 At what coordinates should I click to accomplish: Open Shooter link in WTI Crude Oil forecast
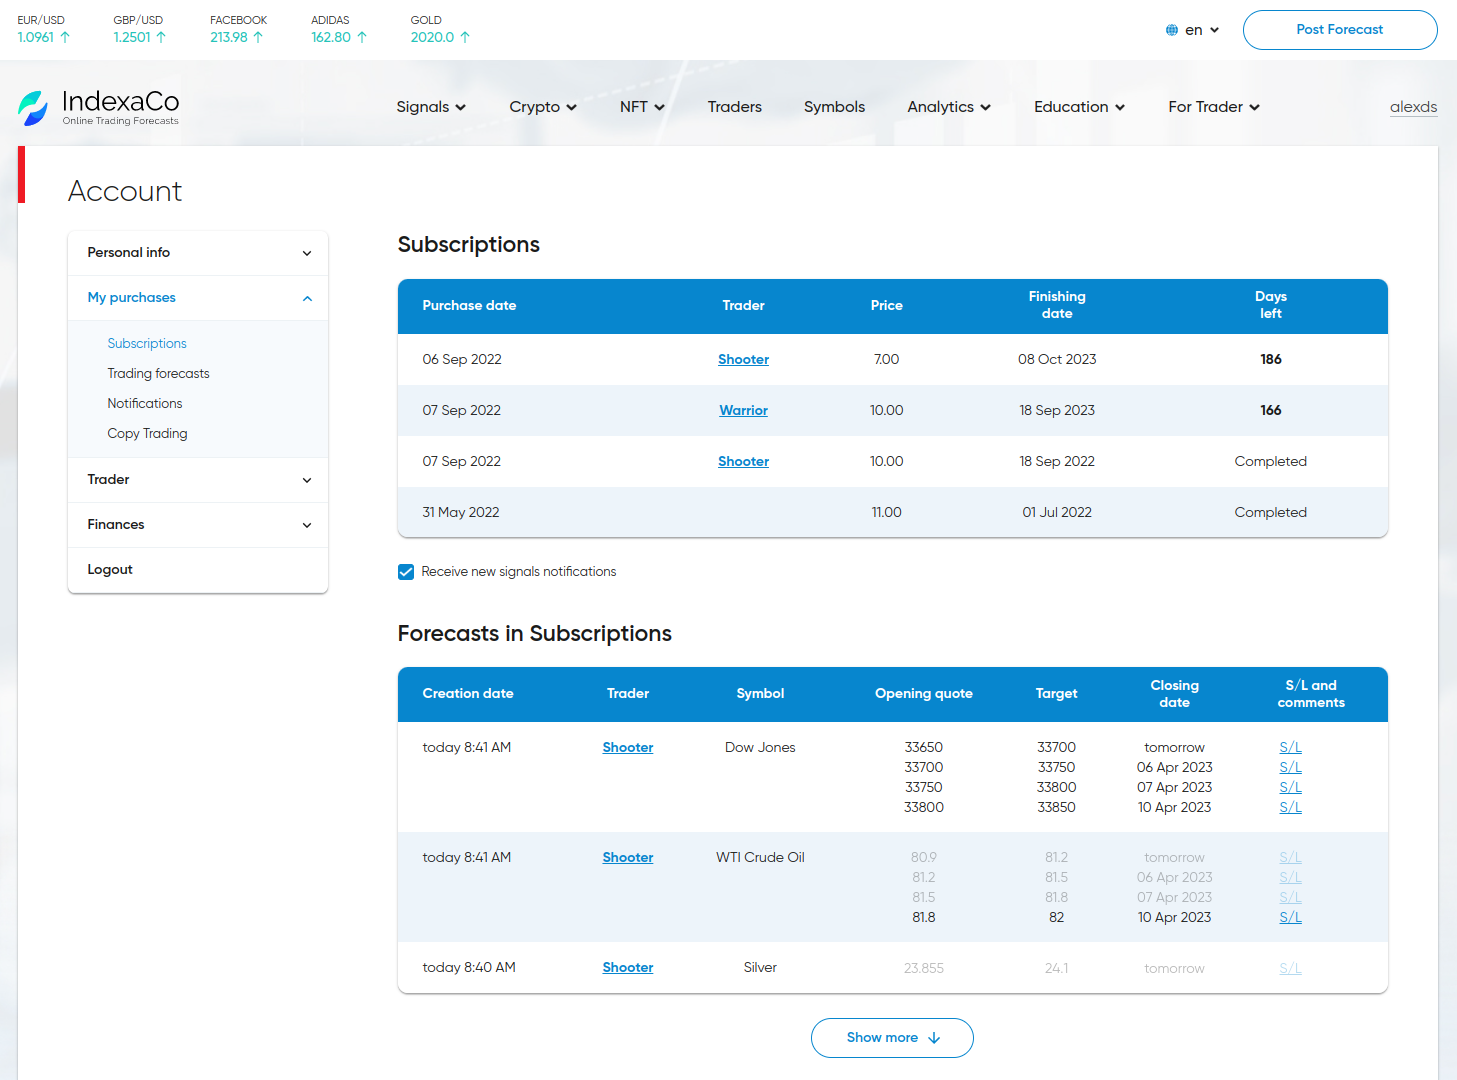pyautogui.click(x=628, y=858)
